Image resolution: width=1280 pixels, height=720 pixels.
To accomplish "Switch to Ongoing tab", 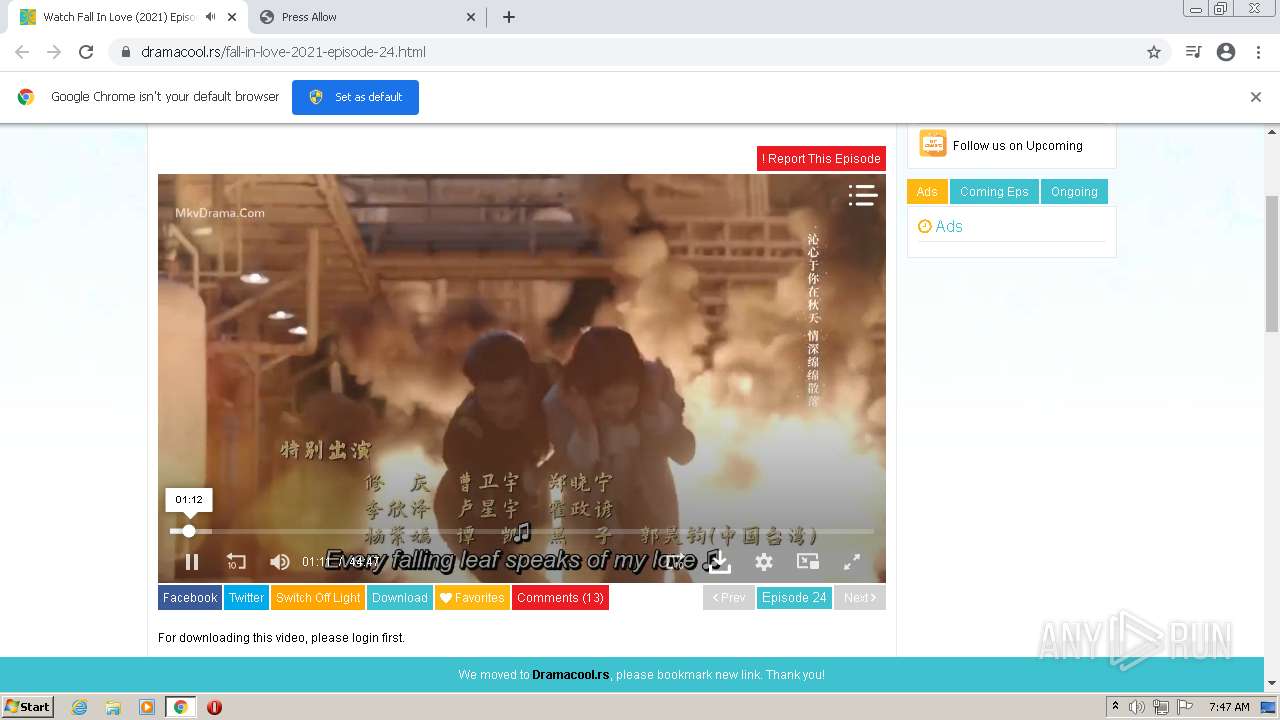I will (x=1074, y=192).
